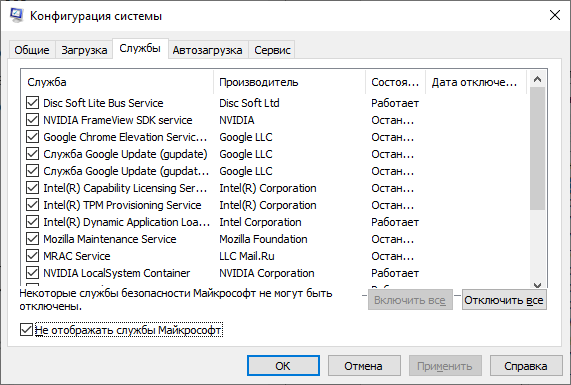The height and width of the screenshot is (385, 571).
Task: Switch to the Сервис tab
Action: coord(272,50)
